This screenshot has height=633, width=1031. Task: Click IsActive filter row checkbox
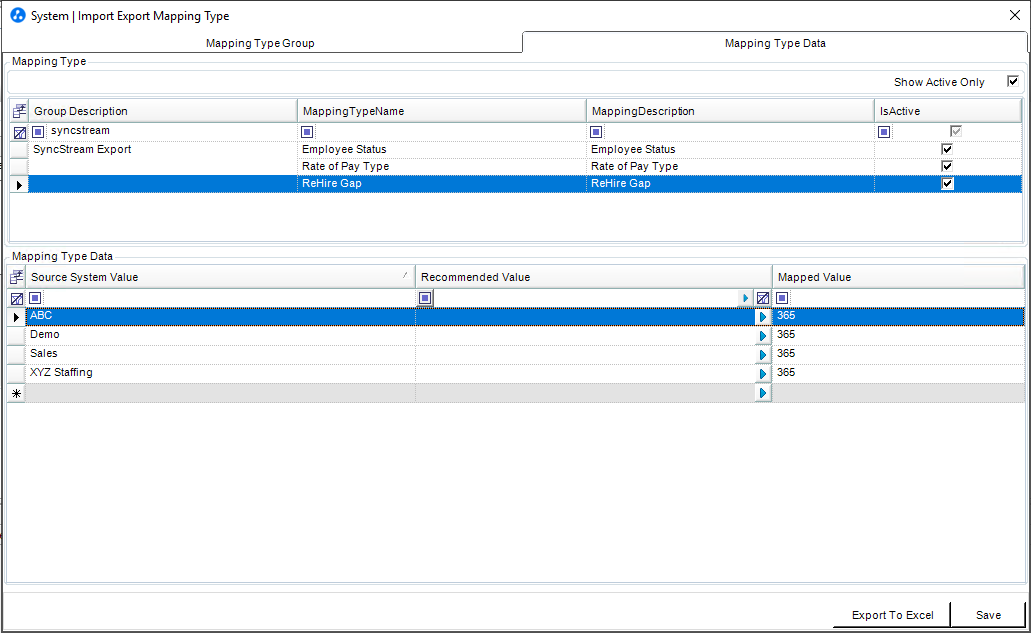pyautogui.click(x=955, y=131)
